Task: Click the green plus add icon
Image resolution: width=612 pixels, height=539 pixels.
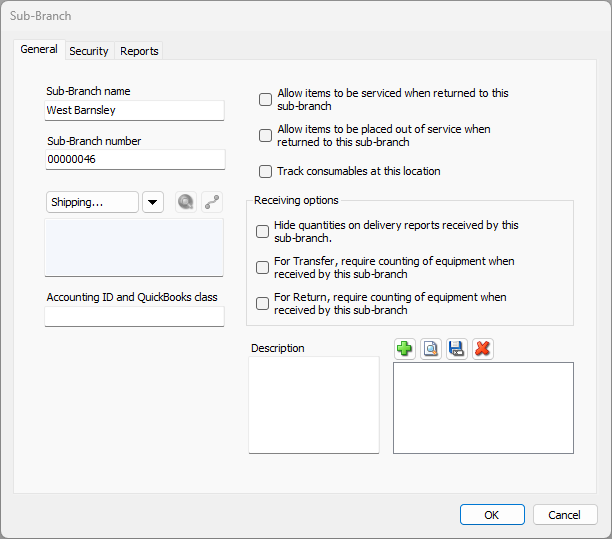Action: point(404,349)
